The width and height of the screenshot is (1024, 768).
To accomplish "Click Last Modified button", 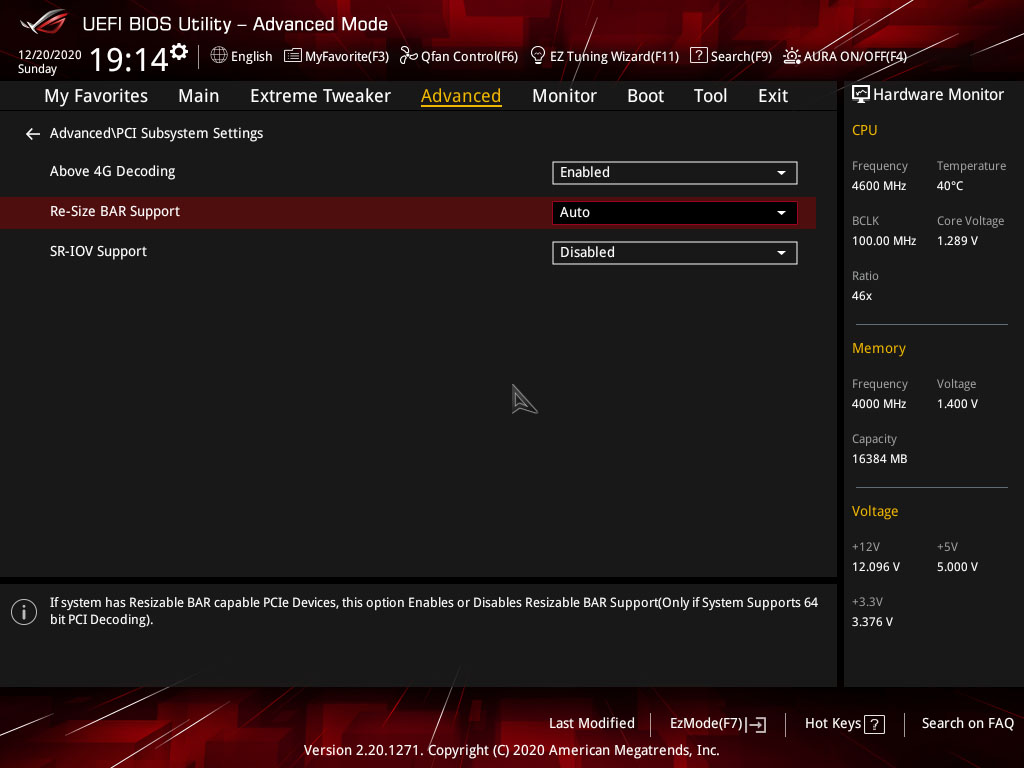I will coord(592,724).
